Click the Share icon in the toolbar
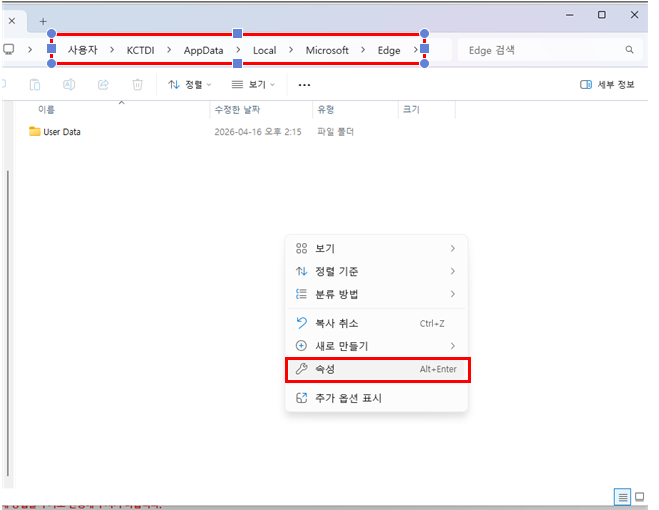This screenshot has height=510, width=659. pyautogui.click(x=103, y=85)
